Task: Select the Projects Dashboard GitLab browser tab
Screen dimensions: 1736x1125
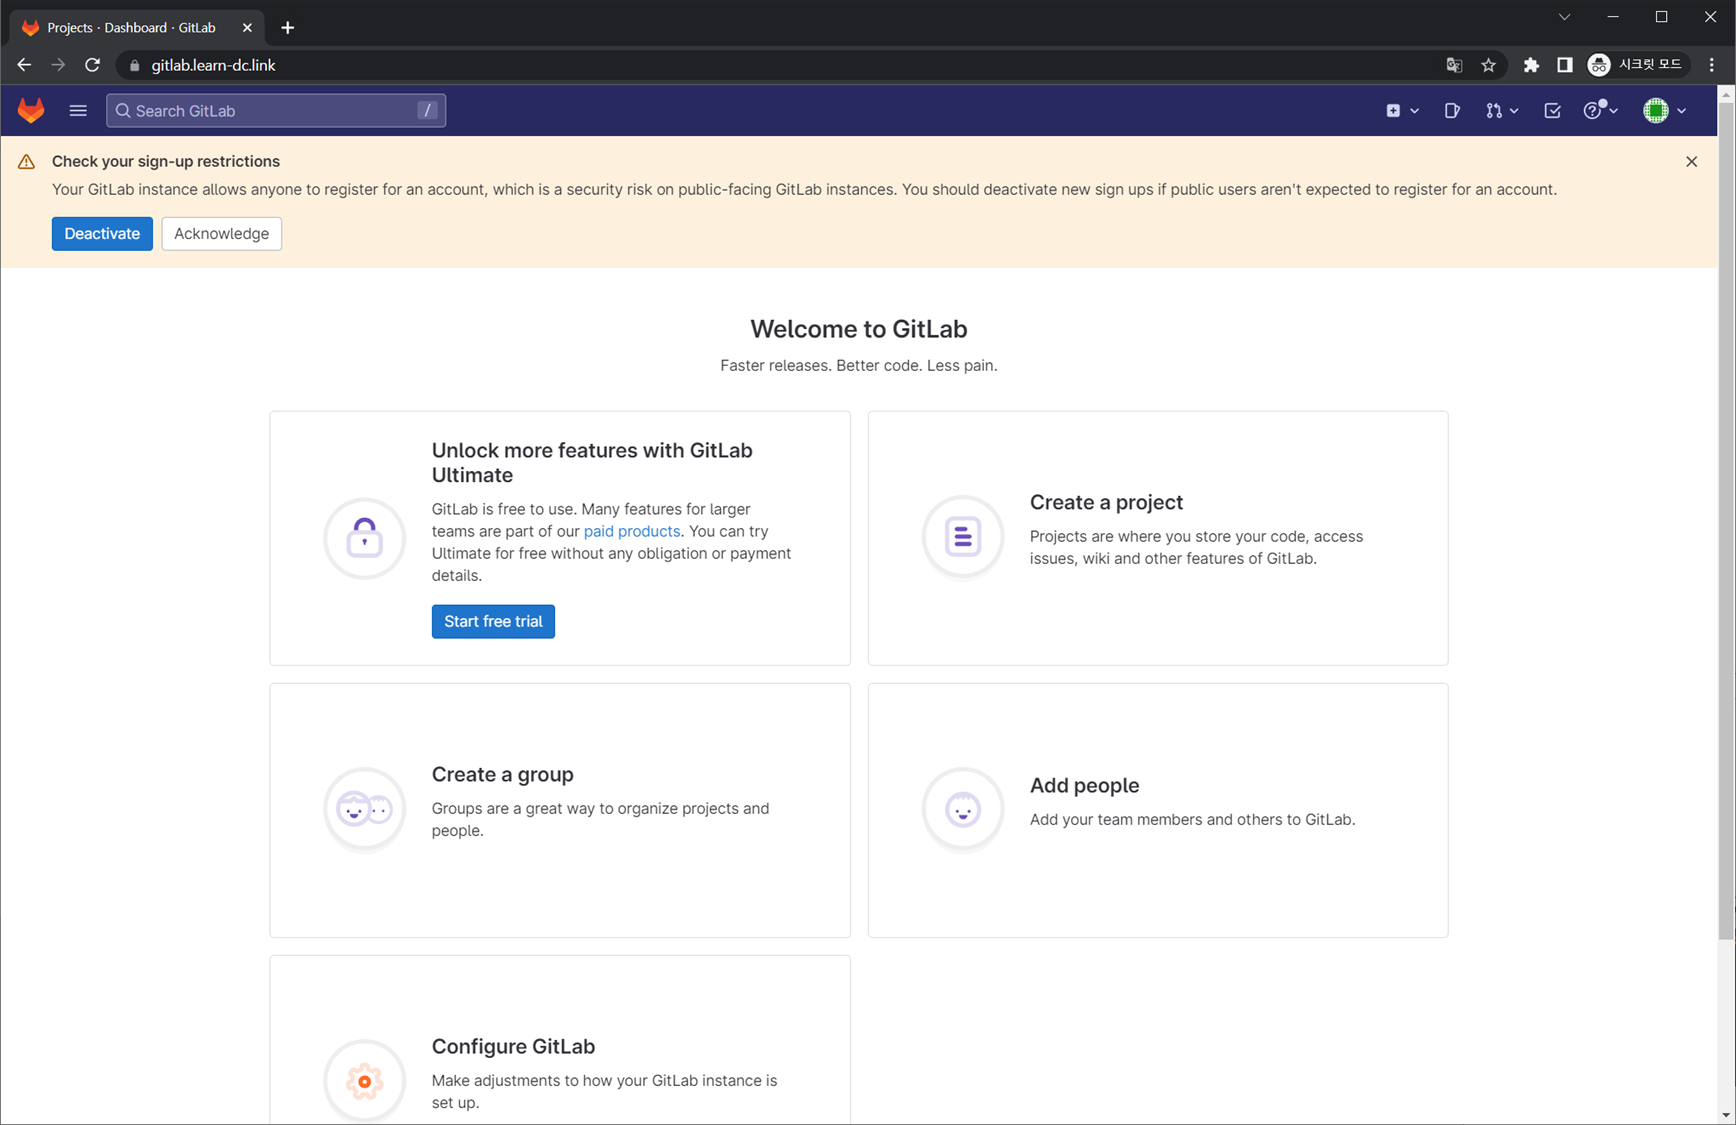Action: [x=132, y=27]
